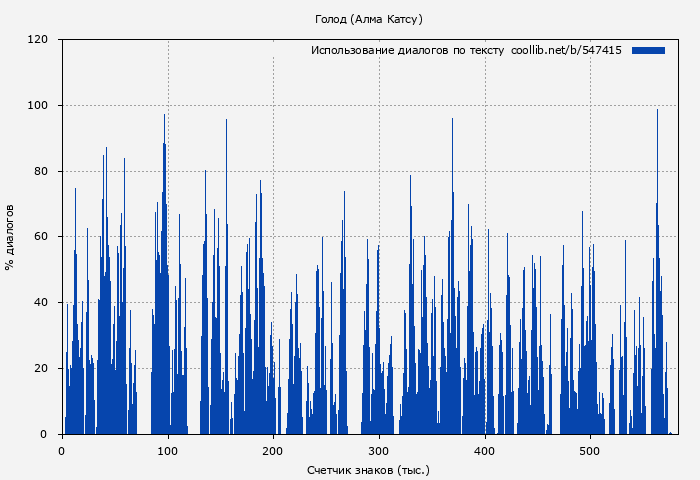Select the y-axis title "% диалогов"
Image resolution: width=700 pixels, height=480 pixels.
point(10,237)
